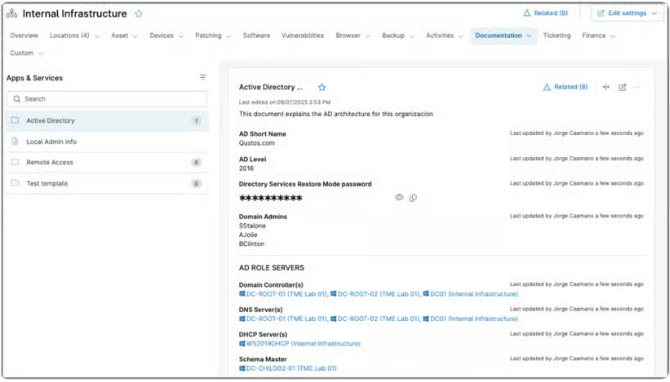The width and height of the screenshot is (670, 382).
Task: Click the Local Admin info document icon
Action: pos(15,141)
